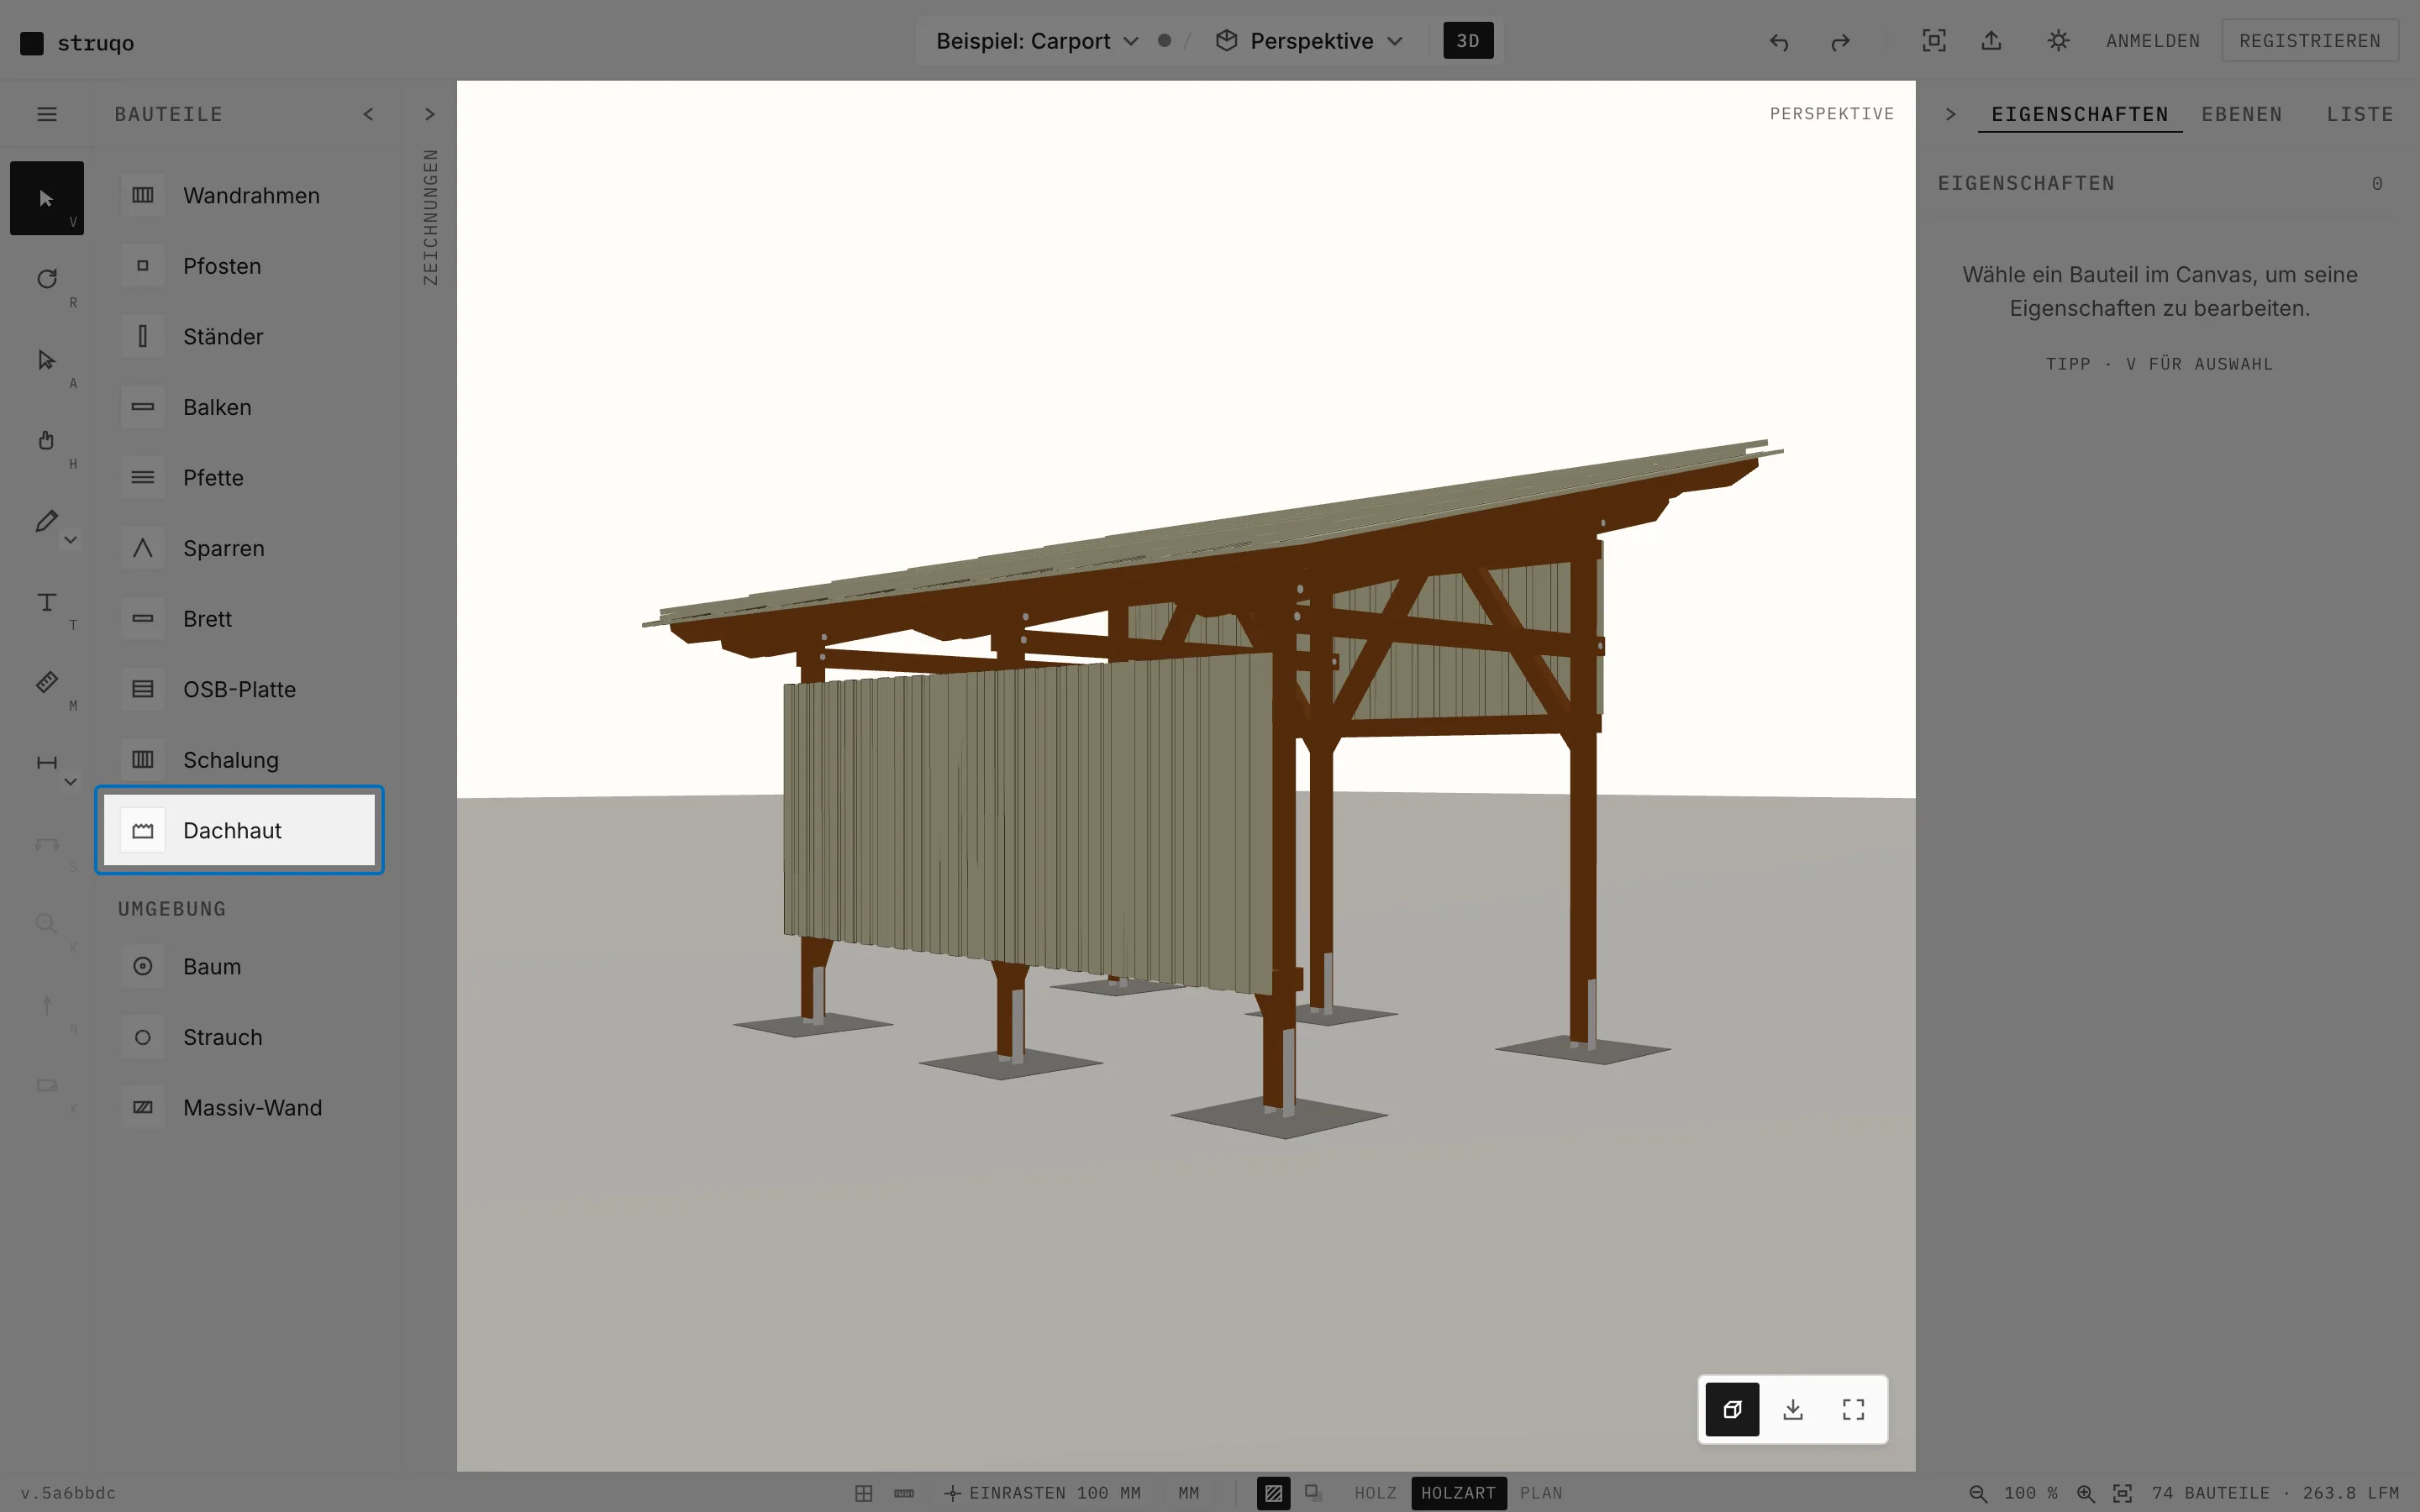
Task: Select Holzart color mode
Action: click(1458, 1493)
